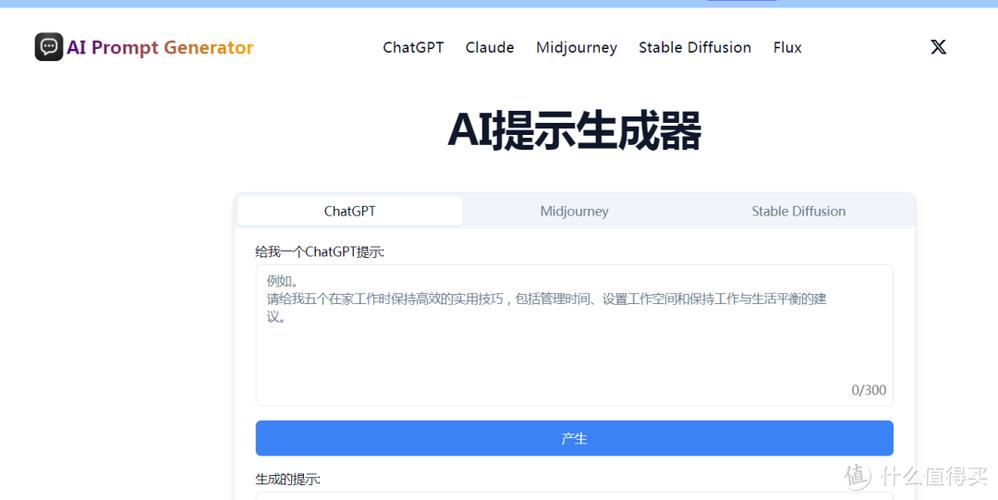Open Stable Diffusion in the top navigation

tap(695, 48)
